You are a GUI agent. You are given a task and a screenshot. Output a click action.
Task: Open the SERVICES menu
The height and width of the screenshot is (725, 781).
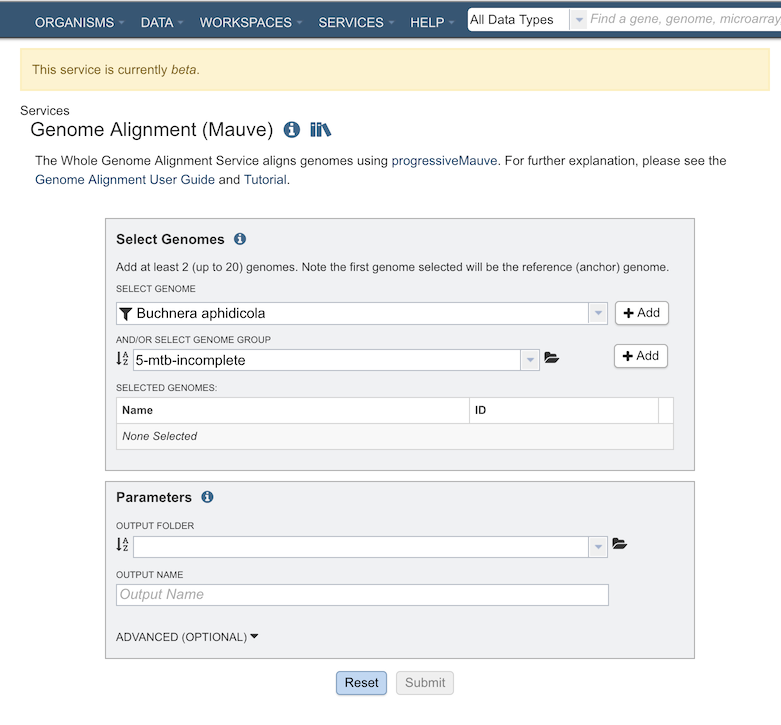(356, 22)
